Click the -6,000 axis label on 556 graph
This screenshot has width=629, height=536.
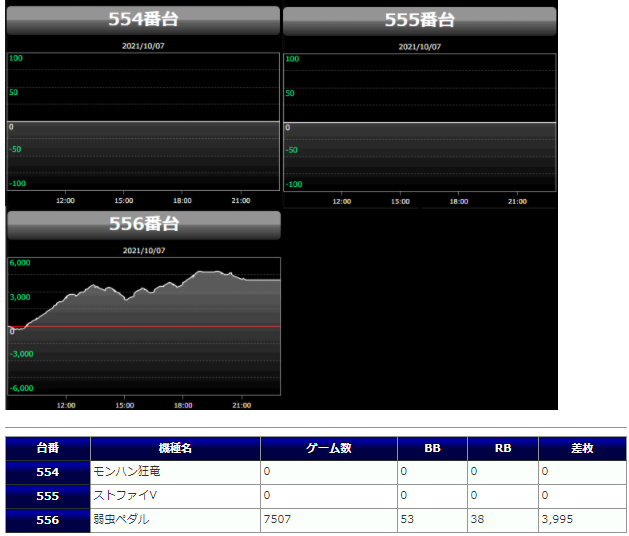22,388
